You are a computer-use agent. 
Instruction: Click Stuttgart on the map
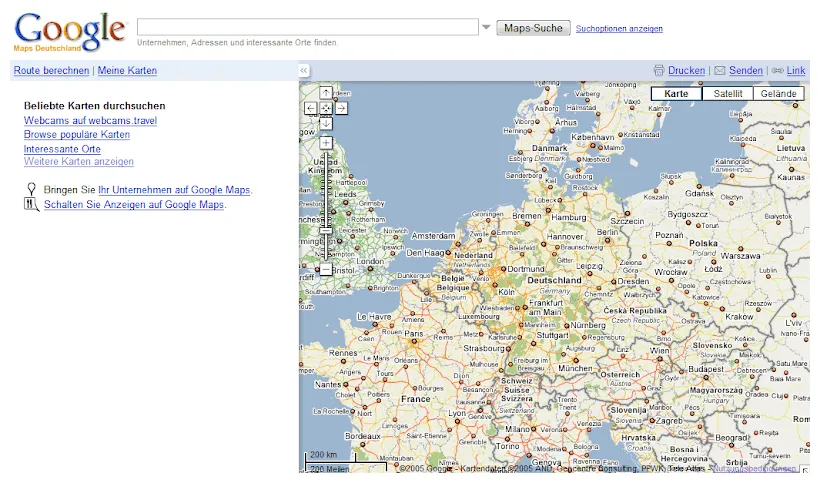552,335
